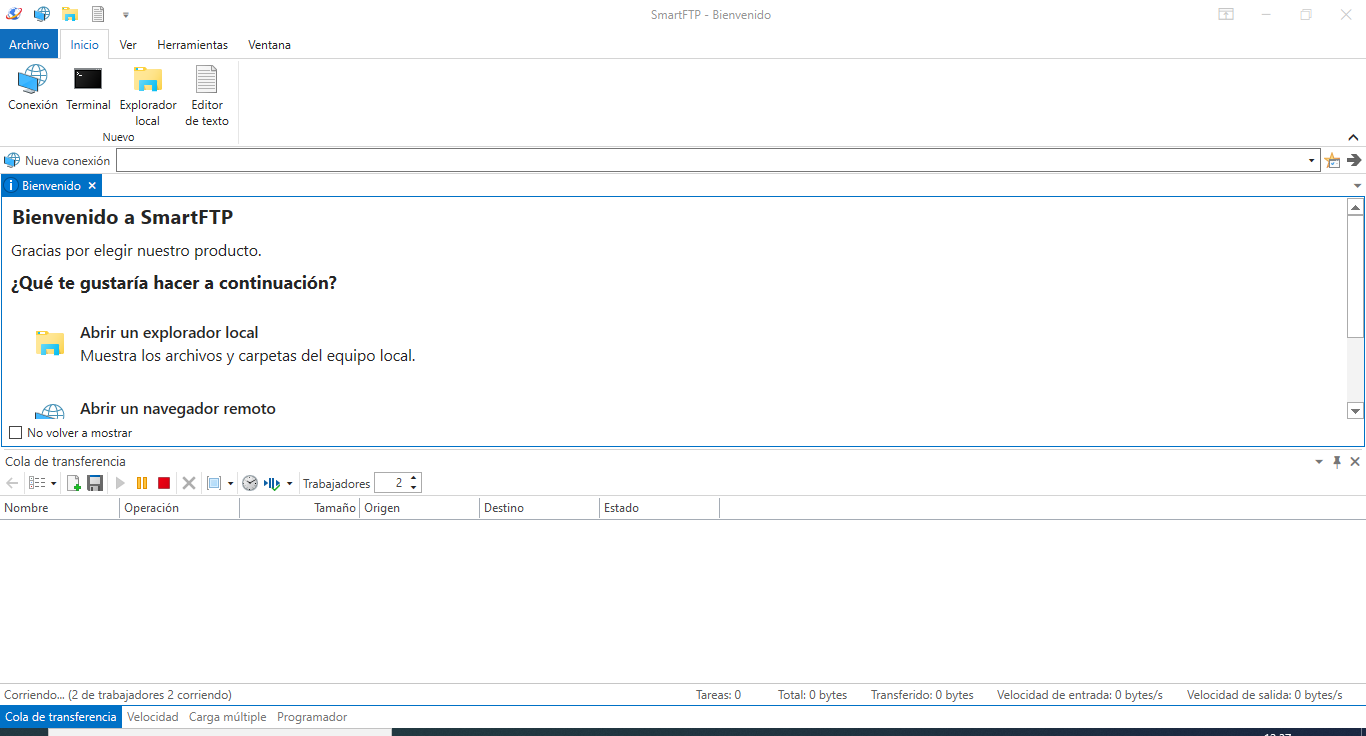Image resolution: width=1366 pixels, height=736 pixels.
Task: Open favorites star icon beside address bar
Action: [x=1332, y=160]
